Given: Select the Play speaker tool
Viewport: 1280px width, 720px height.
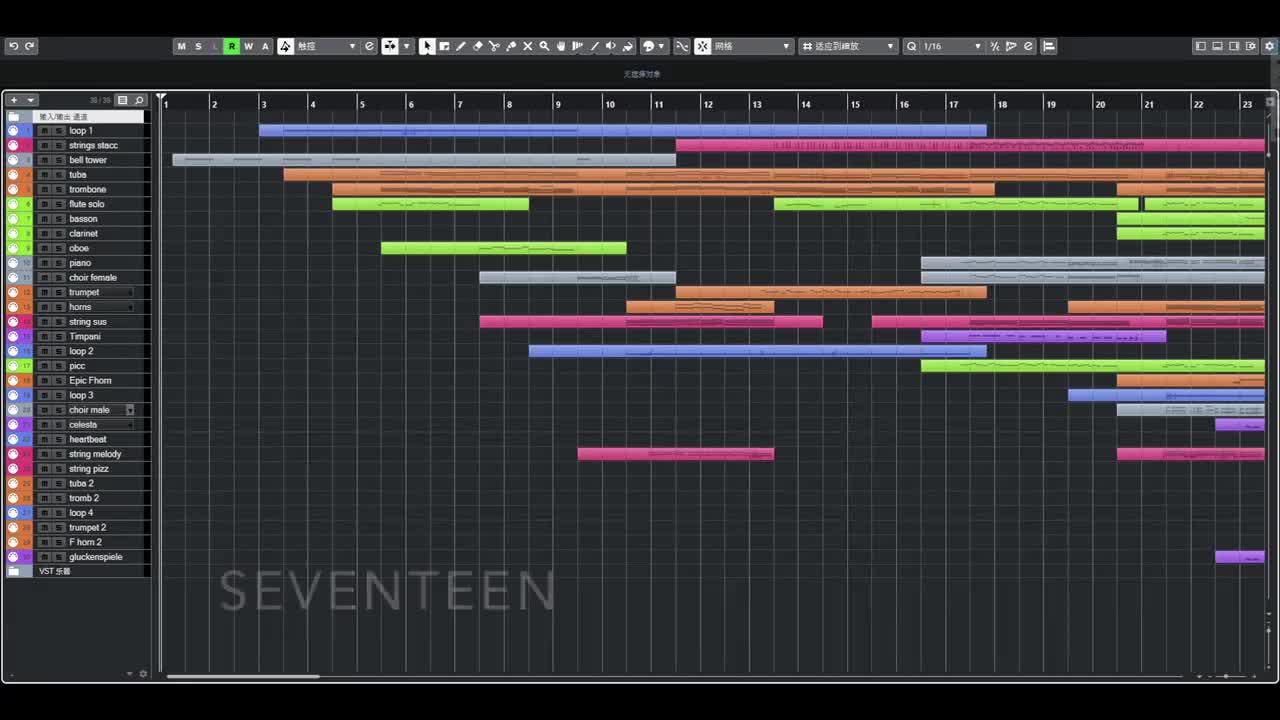Looking at the screenshot, I should (x=611, y=46).
